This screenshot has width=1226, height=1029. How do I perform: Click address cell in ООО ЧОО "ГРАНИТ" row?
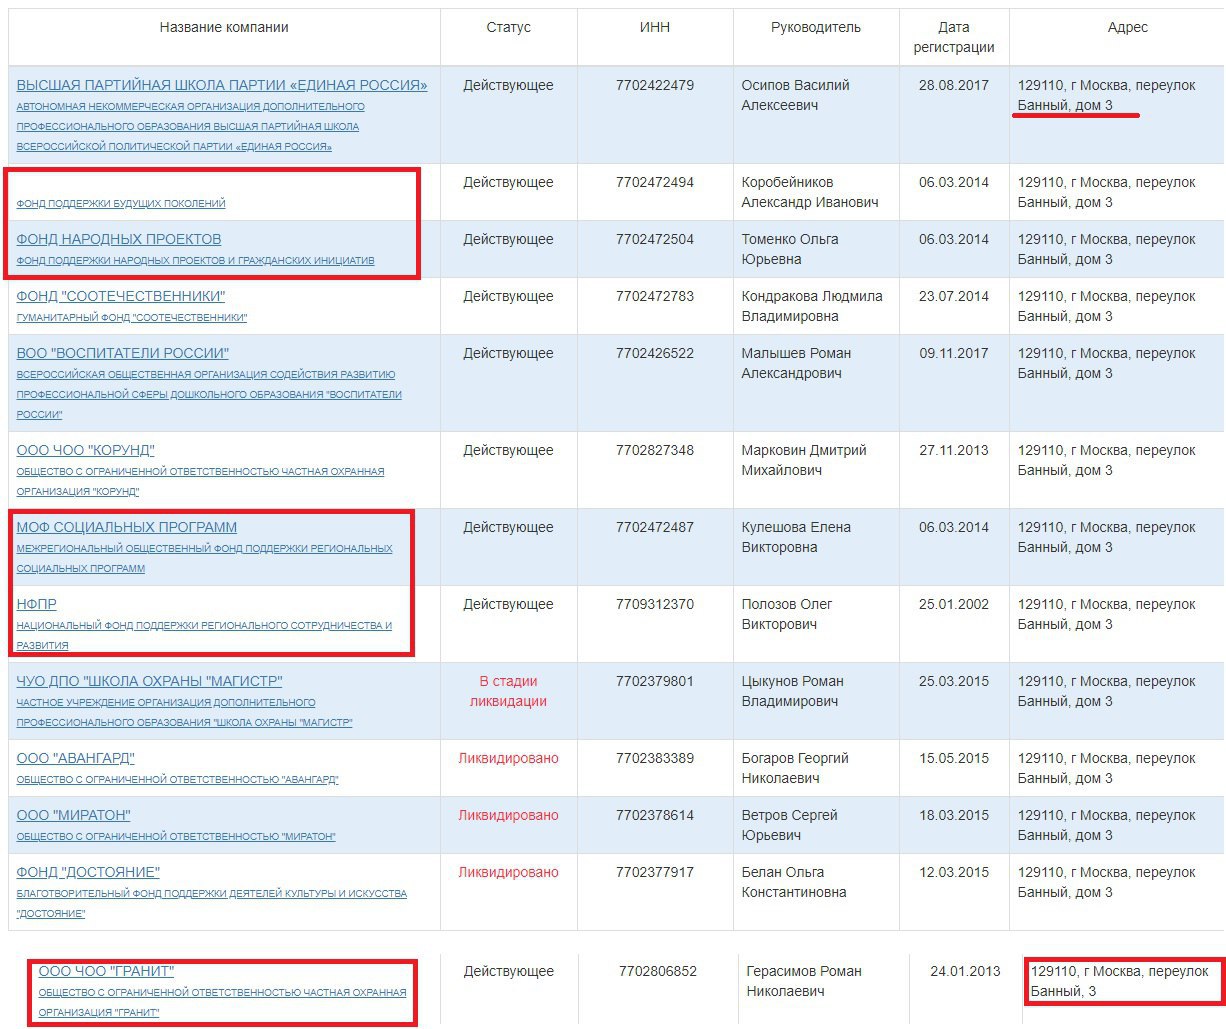pyautogui.click(x=1120, y=981)
